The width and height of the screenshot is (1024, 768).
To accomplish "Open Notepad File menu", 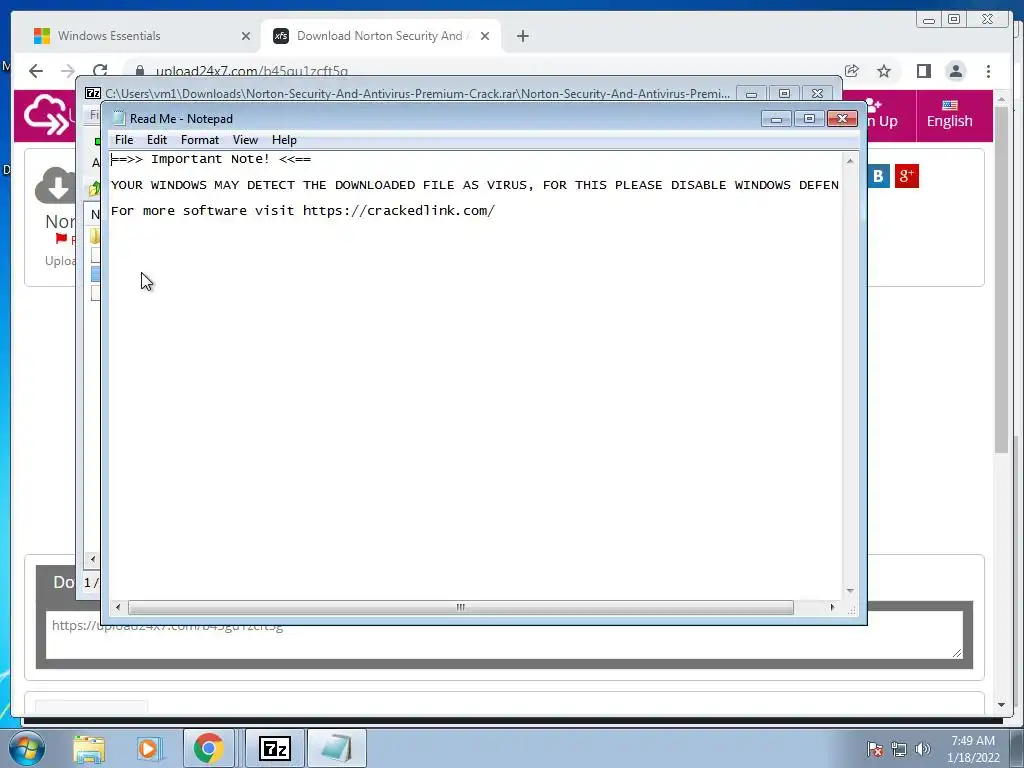I will tap(123, 140).
